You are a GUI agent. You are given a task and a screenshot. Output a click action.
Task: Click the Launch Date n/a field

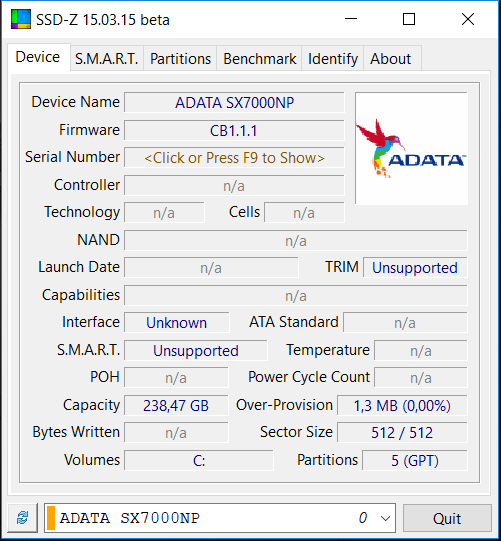click(x=211, y=268)
